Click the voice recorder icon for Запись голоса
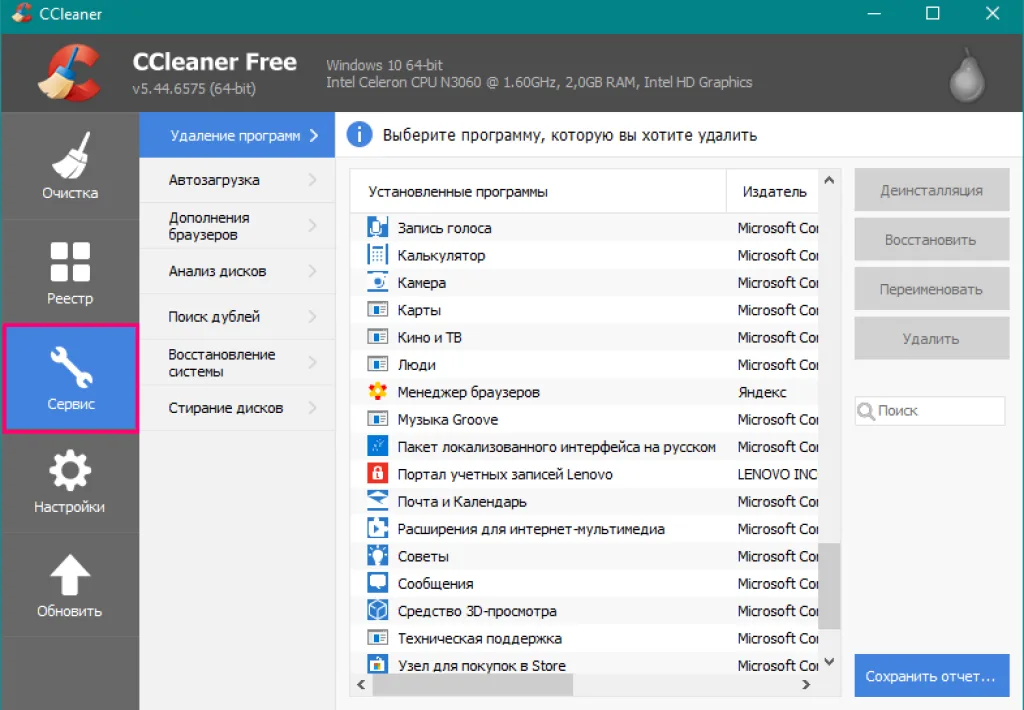This screenshot has height=710, width=1024. point(377,227)
